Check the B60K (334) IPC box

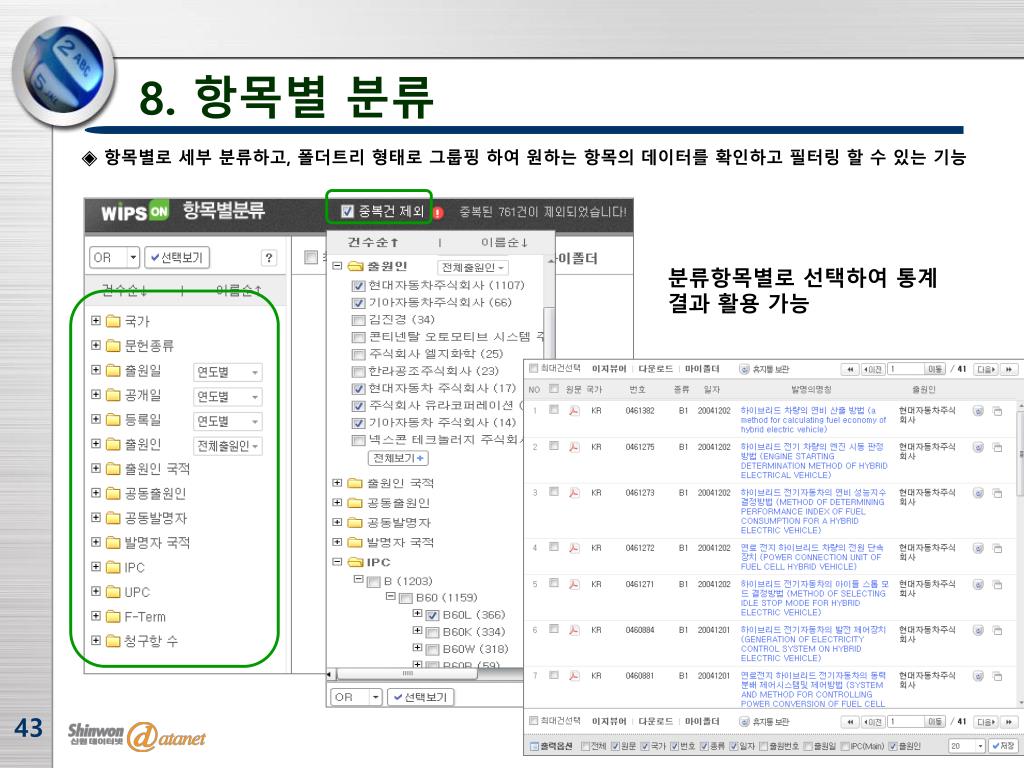[x=432, y=632]
